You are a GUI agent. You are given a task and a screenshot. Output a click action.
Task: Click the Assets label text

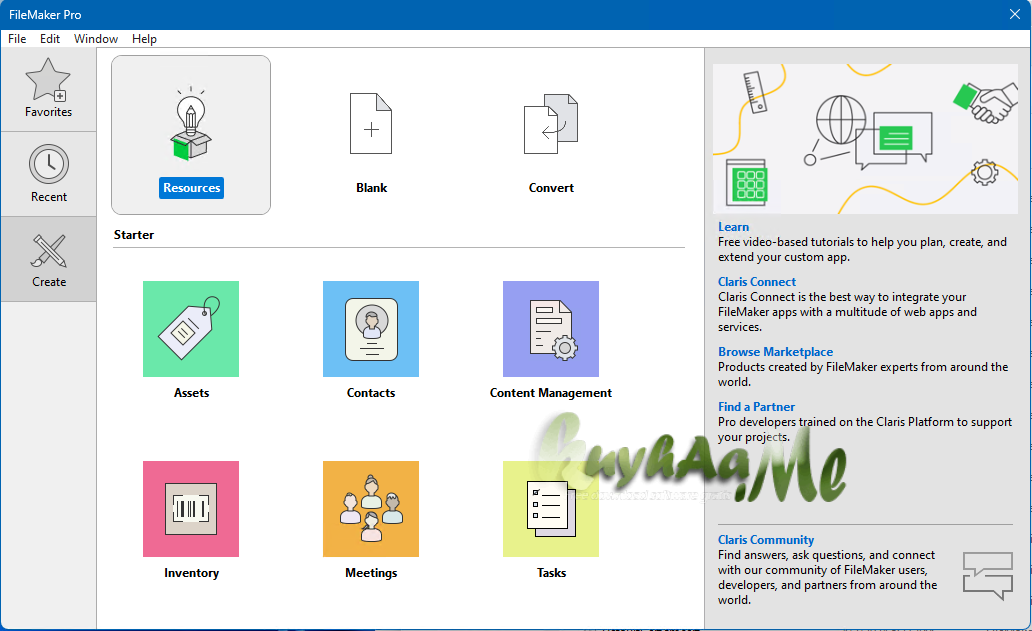pos(192,393)
